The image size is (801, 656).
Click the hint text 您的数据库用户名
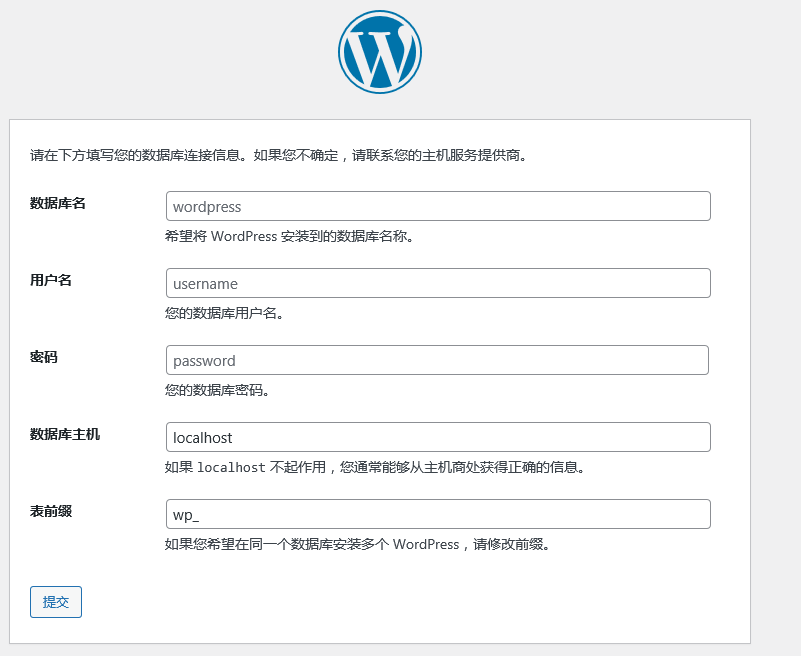(x=224, y=314)
